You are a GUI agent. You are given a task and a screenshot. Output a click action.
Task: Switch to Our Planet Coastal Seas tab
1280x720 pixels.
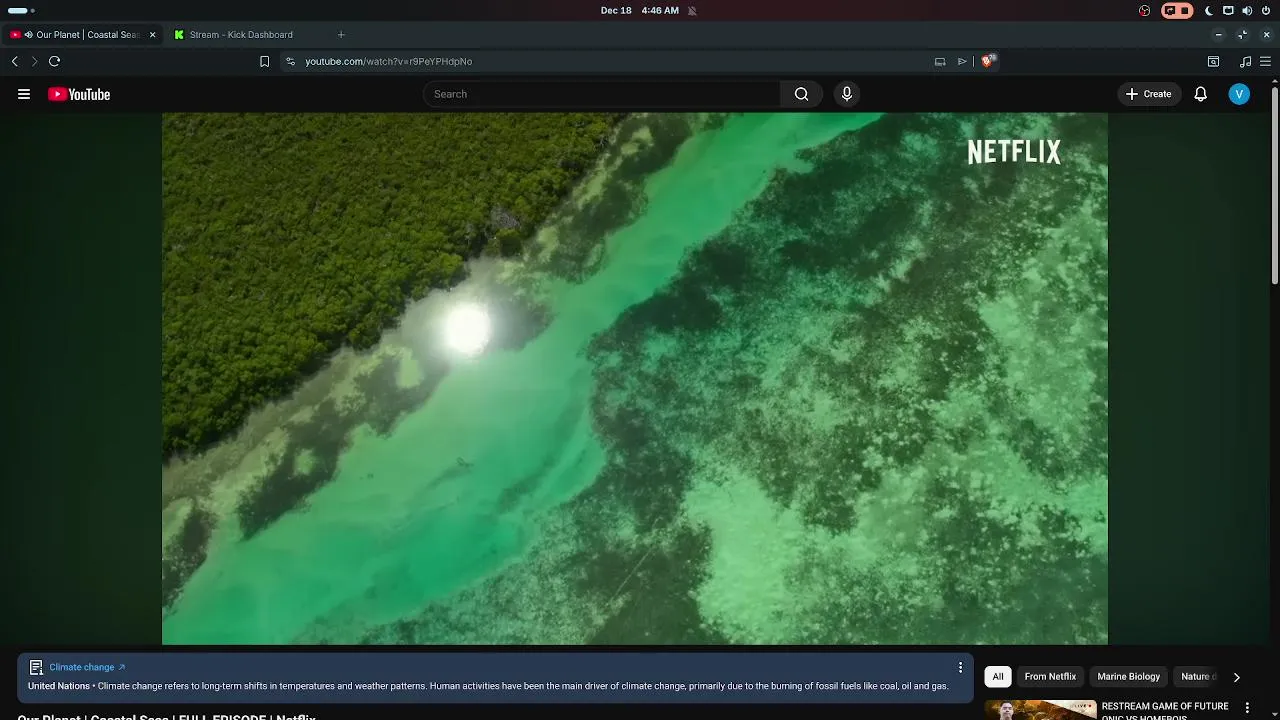click(83, 35)
